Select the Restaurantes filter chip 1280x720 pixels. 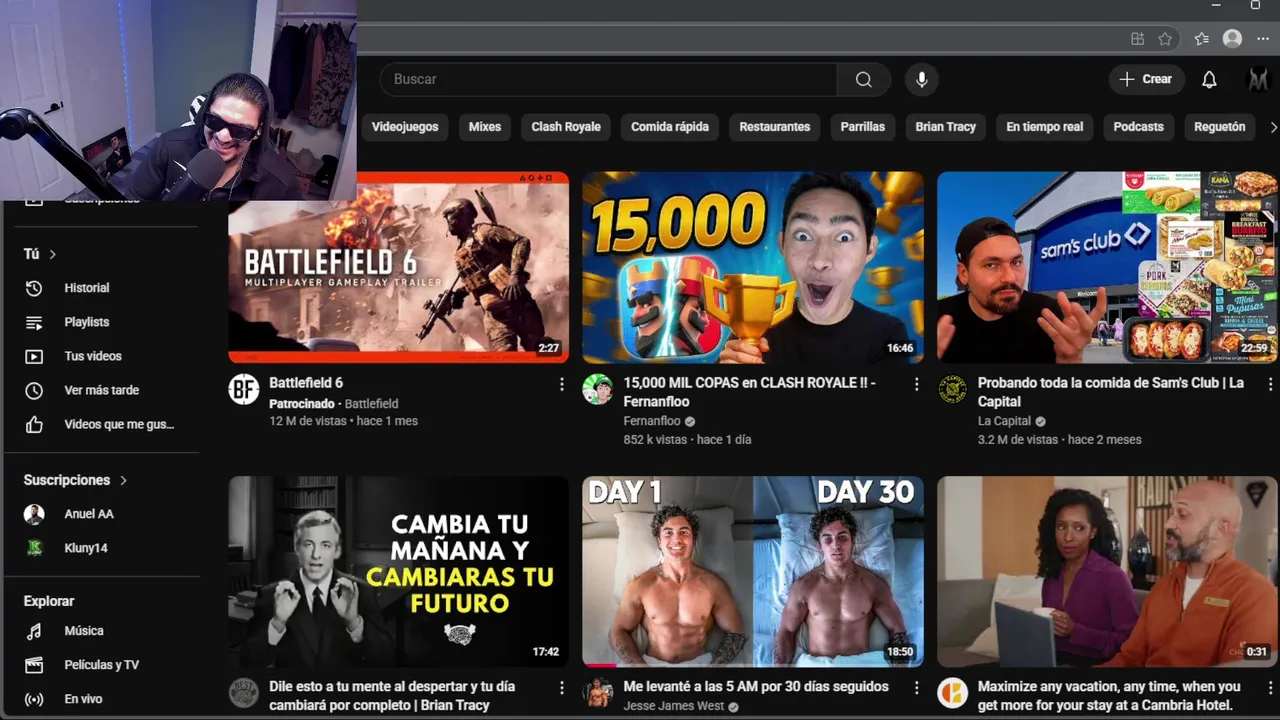[775, 127]
